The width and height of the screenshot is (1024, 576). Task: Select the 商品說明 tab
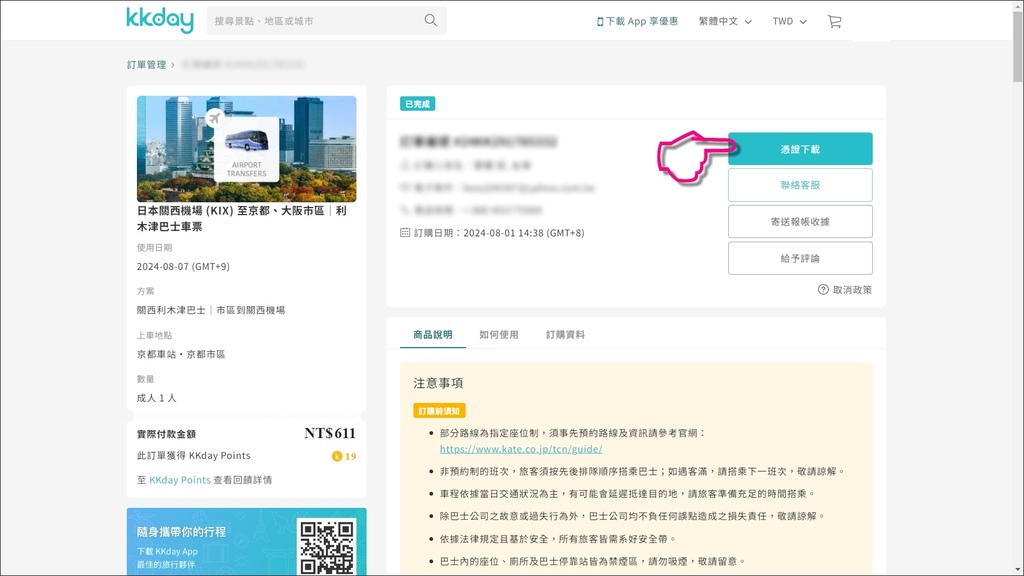tap(432, 334)
